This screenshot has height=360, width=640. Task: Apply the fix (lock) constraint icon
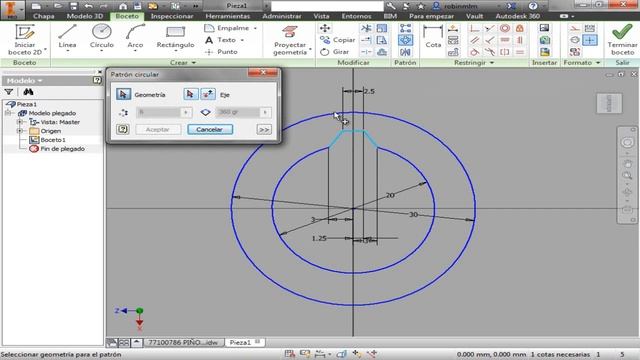pyautogui.click(x=520, y=28)
